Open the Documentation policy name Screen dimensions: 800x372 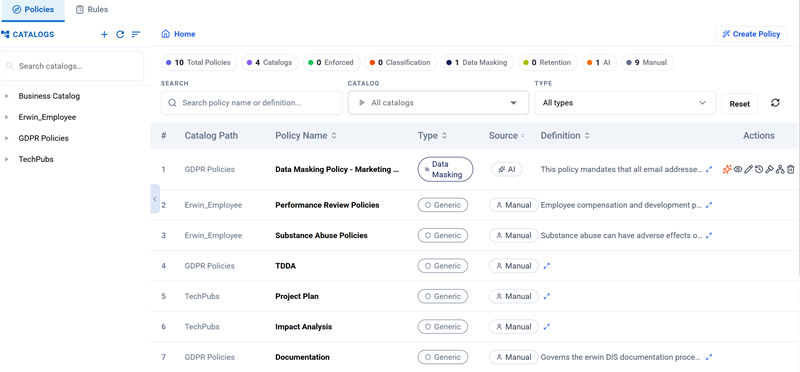pos(302,357)
